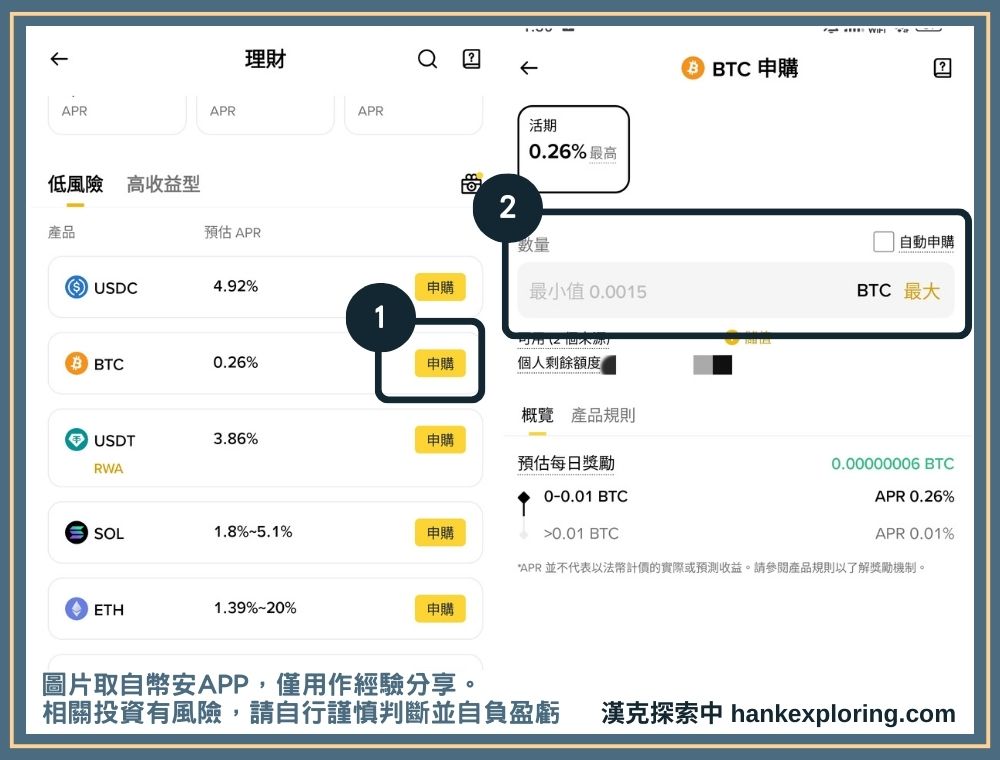Open the help icon on BTC 申購 page
Viewport: 1000px width, 760px height.
(x=941, y=68)
